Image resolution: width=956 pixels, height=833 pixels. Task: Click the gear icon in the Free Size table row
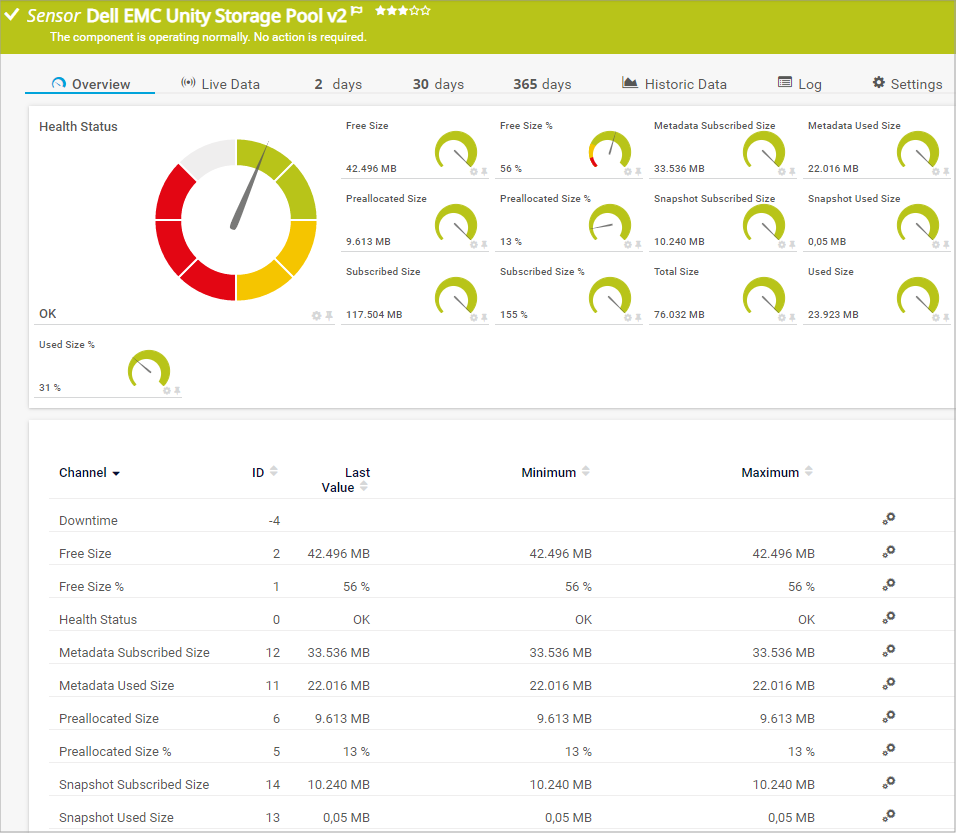coord(888,552)
